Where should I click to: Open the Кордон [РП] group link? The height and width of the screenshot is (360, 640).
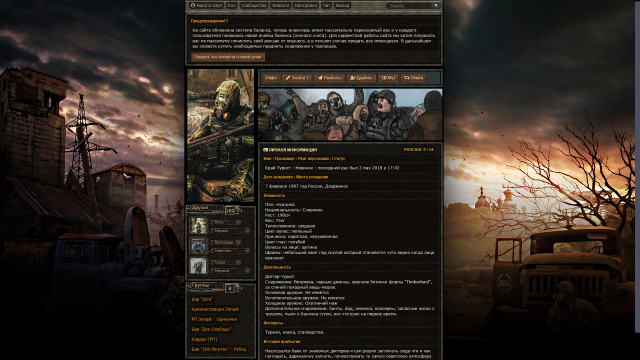click(x=204, y=339)
